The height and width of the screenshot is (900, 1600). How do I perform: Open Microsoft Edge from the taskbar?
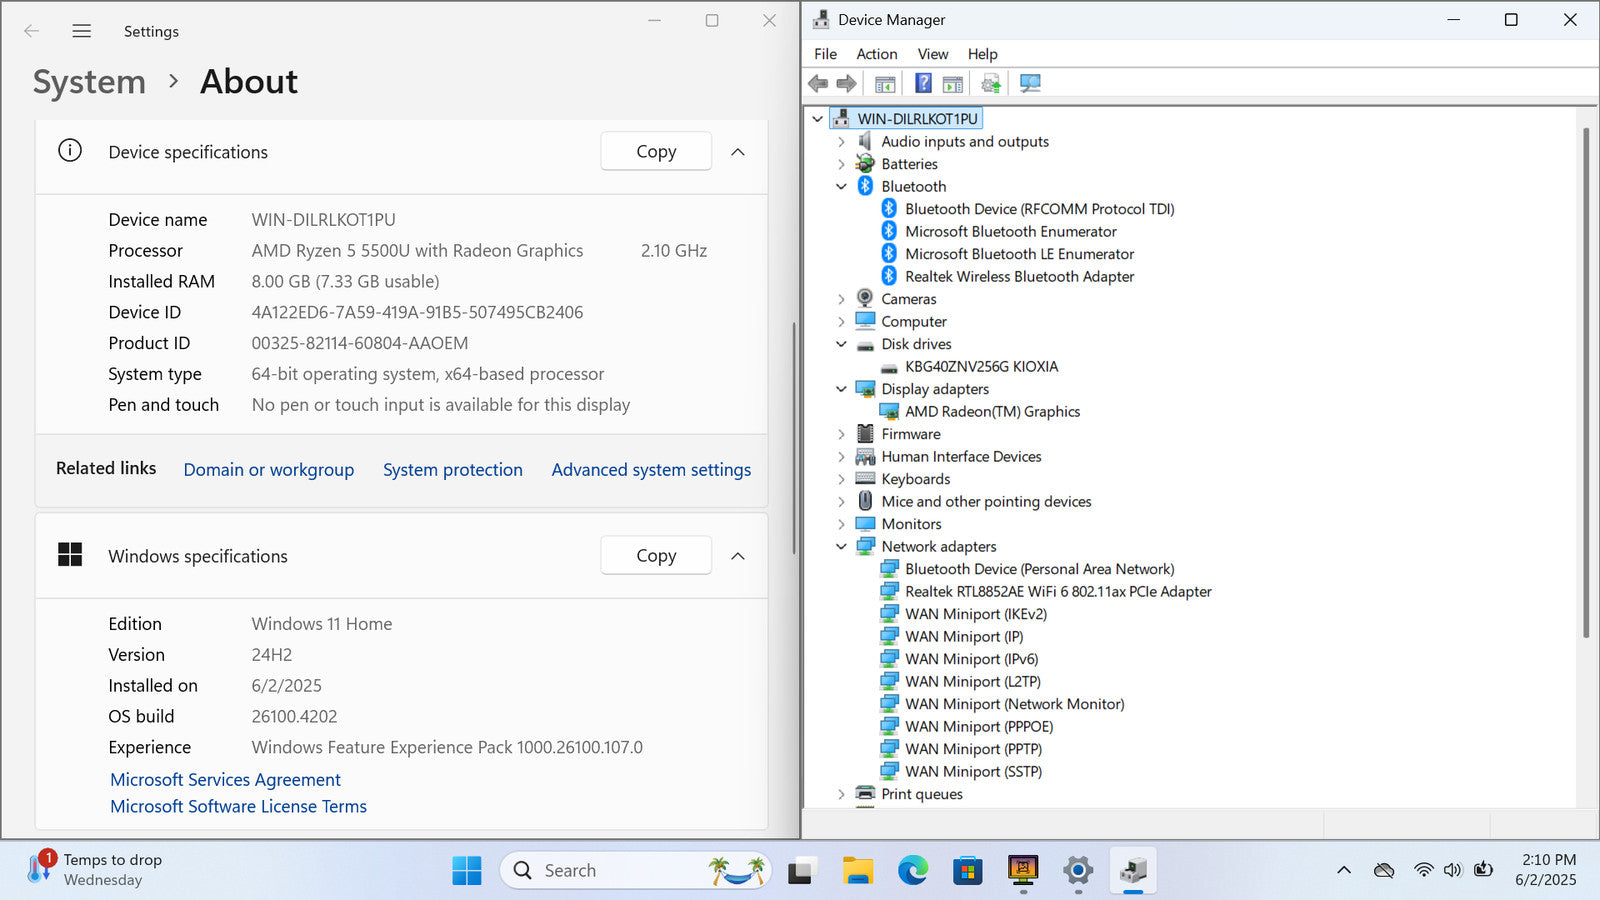(912, 871)
